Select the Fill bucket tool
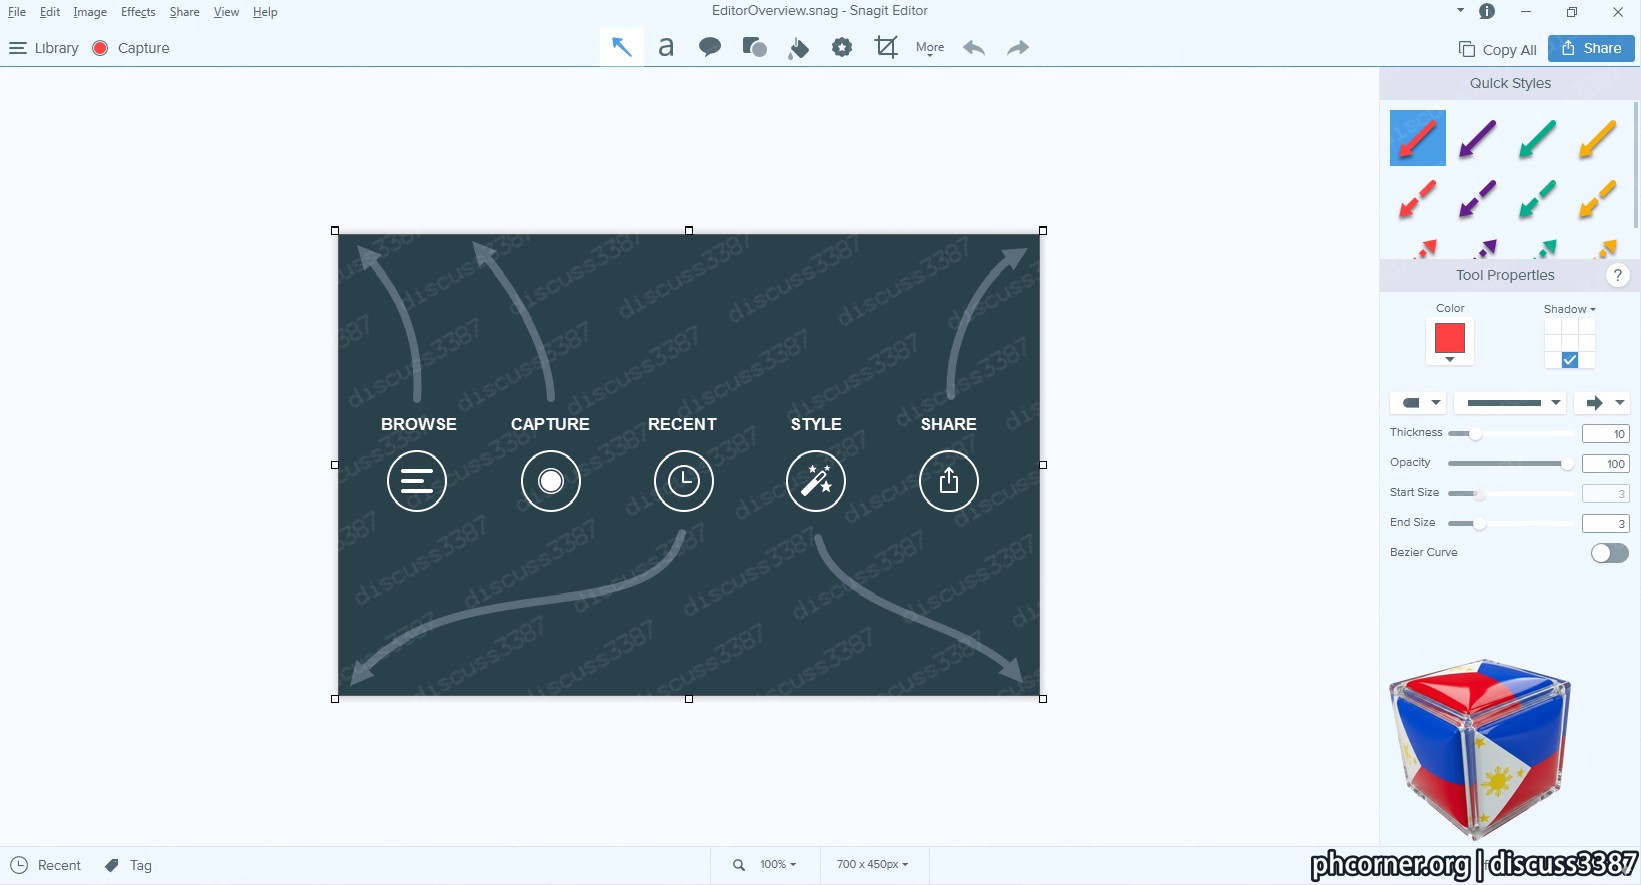 click(x=798, y=48)
